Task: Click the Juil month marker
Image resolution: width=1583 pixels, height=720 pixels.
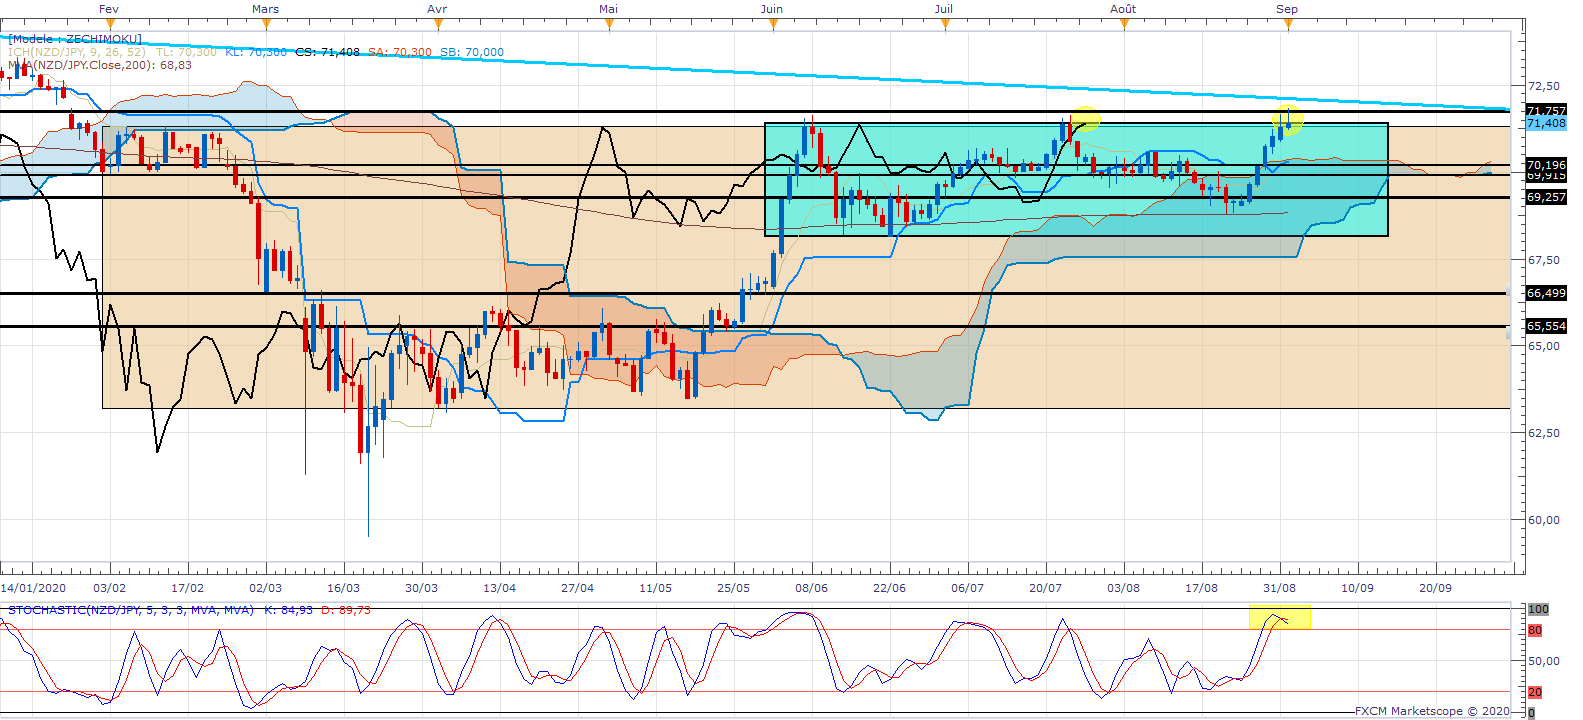Action: click(x=943, y=9)
